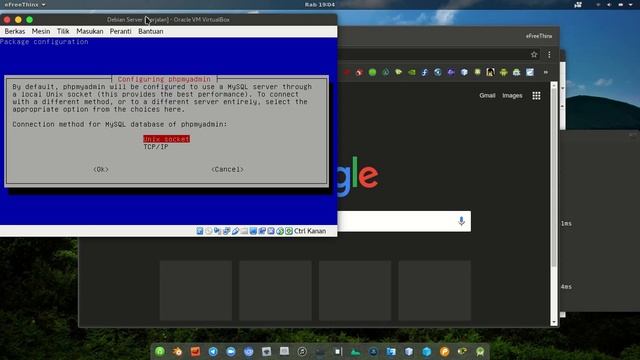Image resolution: width=640 pixels, height=360 pixels.
Task: Open the system menu arrow in top-right panel
Action: click(632, 4)
